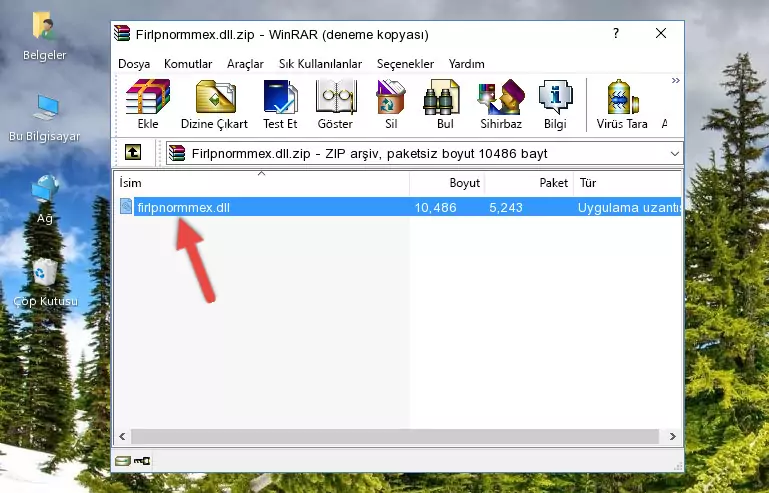The image size is (769, 493).
Task: Open the Sık Kullanılanlar menu
Action: click(x=320, y=64)
